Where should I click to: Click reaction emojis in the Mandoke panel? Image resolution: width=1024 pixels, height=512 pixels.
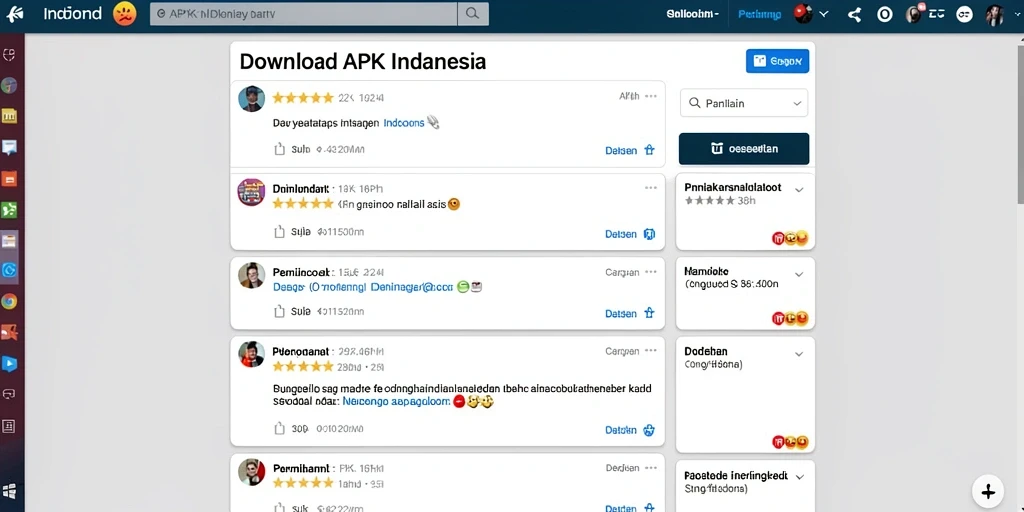point(790,319)
